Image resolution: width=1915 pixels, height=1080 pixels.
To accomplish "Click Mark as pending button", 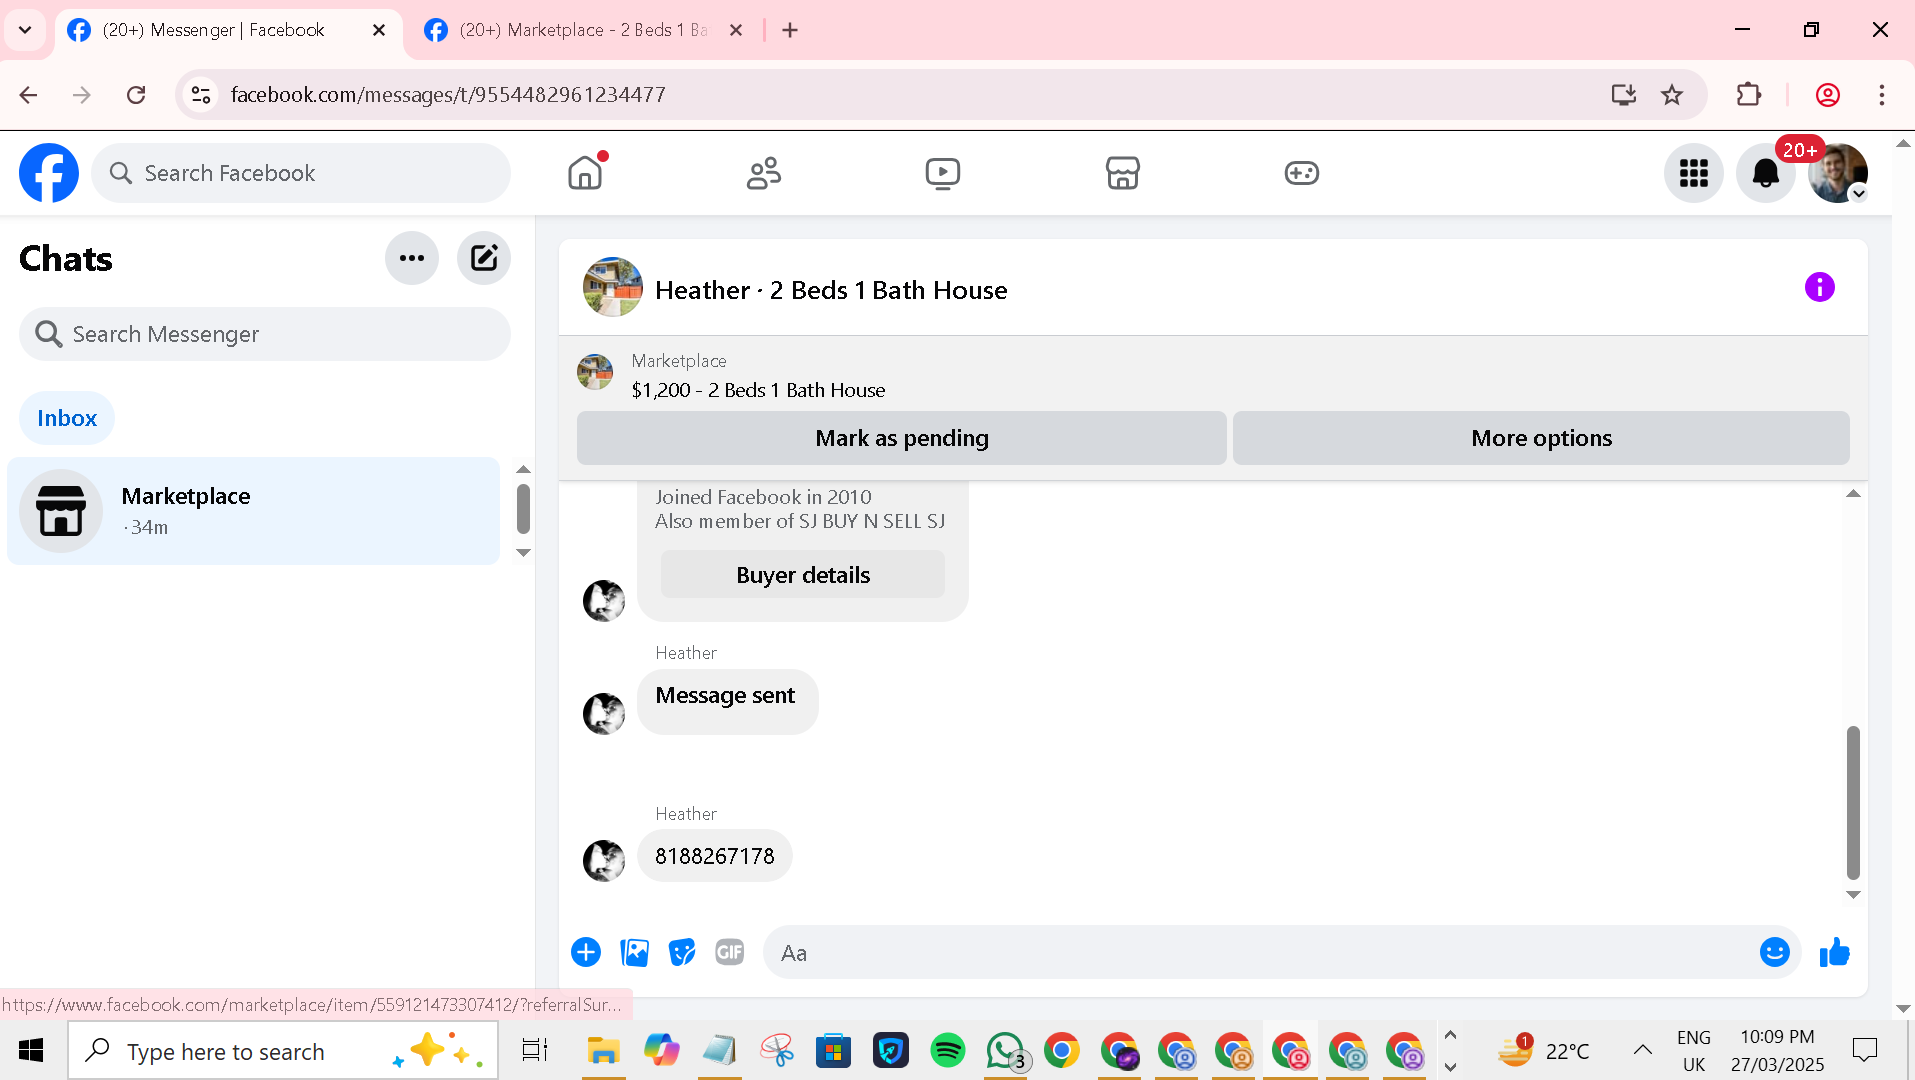I will 901,438.
